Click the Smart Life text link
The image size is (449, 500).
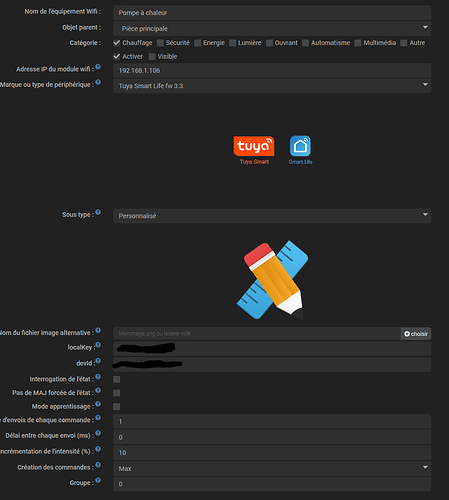click(x=300, y=162)
